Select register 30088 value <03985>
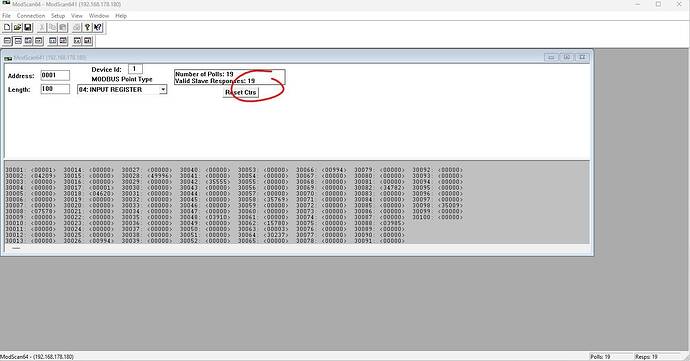Image resolution: width=690 pixels, height=361 pixels. pyautogui.click(x=392, y=223)
